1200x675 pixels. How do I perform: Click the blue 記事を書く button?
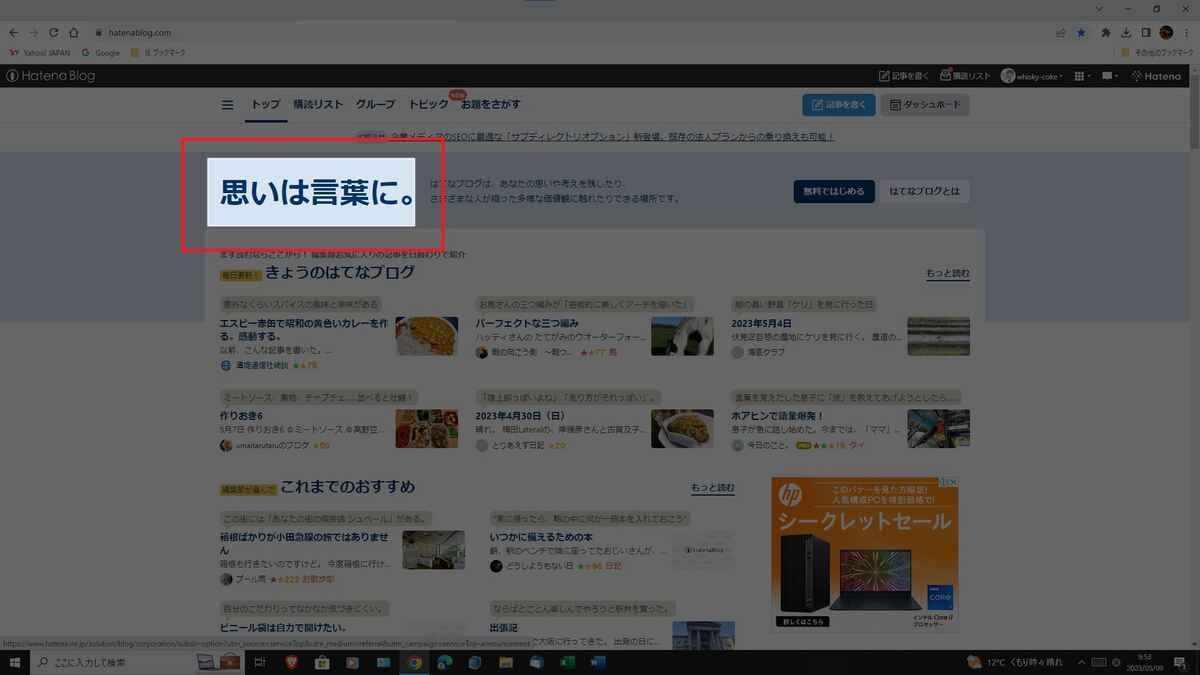pyautogui.click(x=839, y=105)
